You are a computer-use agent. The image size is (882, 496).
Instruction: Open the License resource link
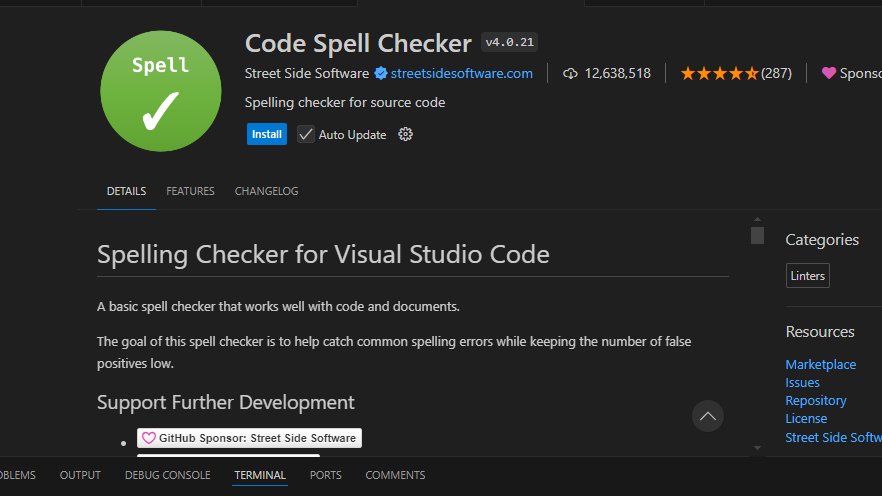806,418
